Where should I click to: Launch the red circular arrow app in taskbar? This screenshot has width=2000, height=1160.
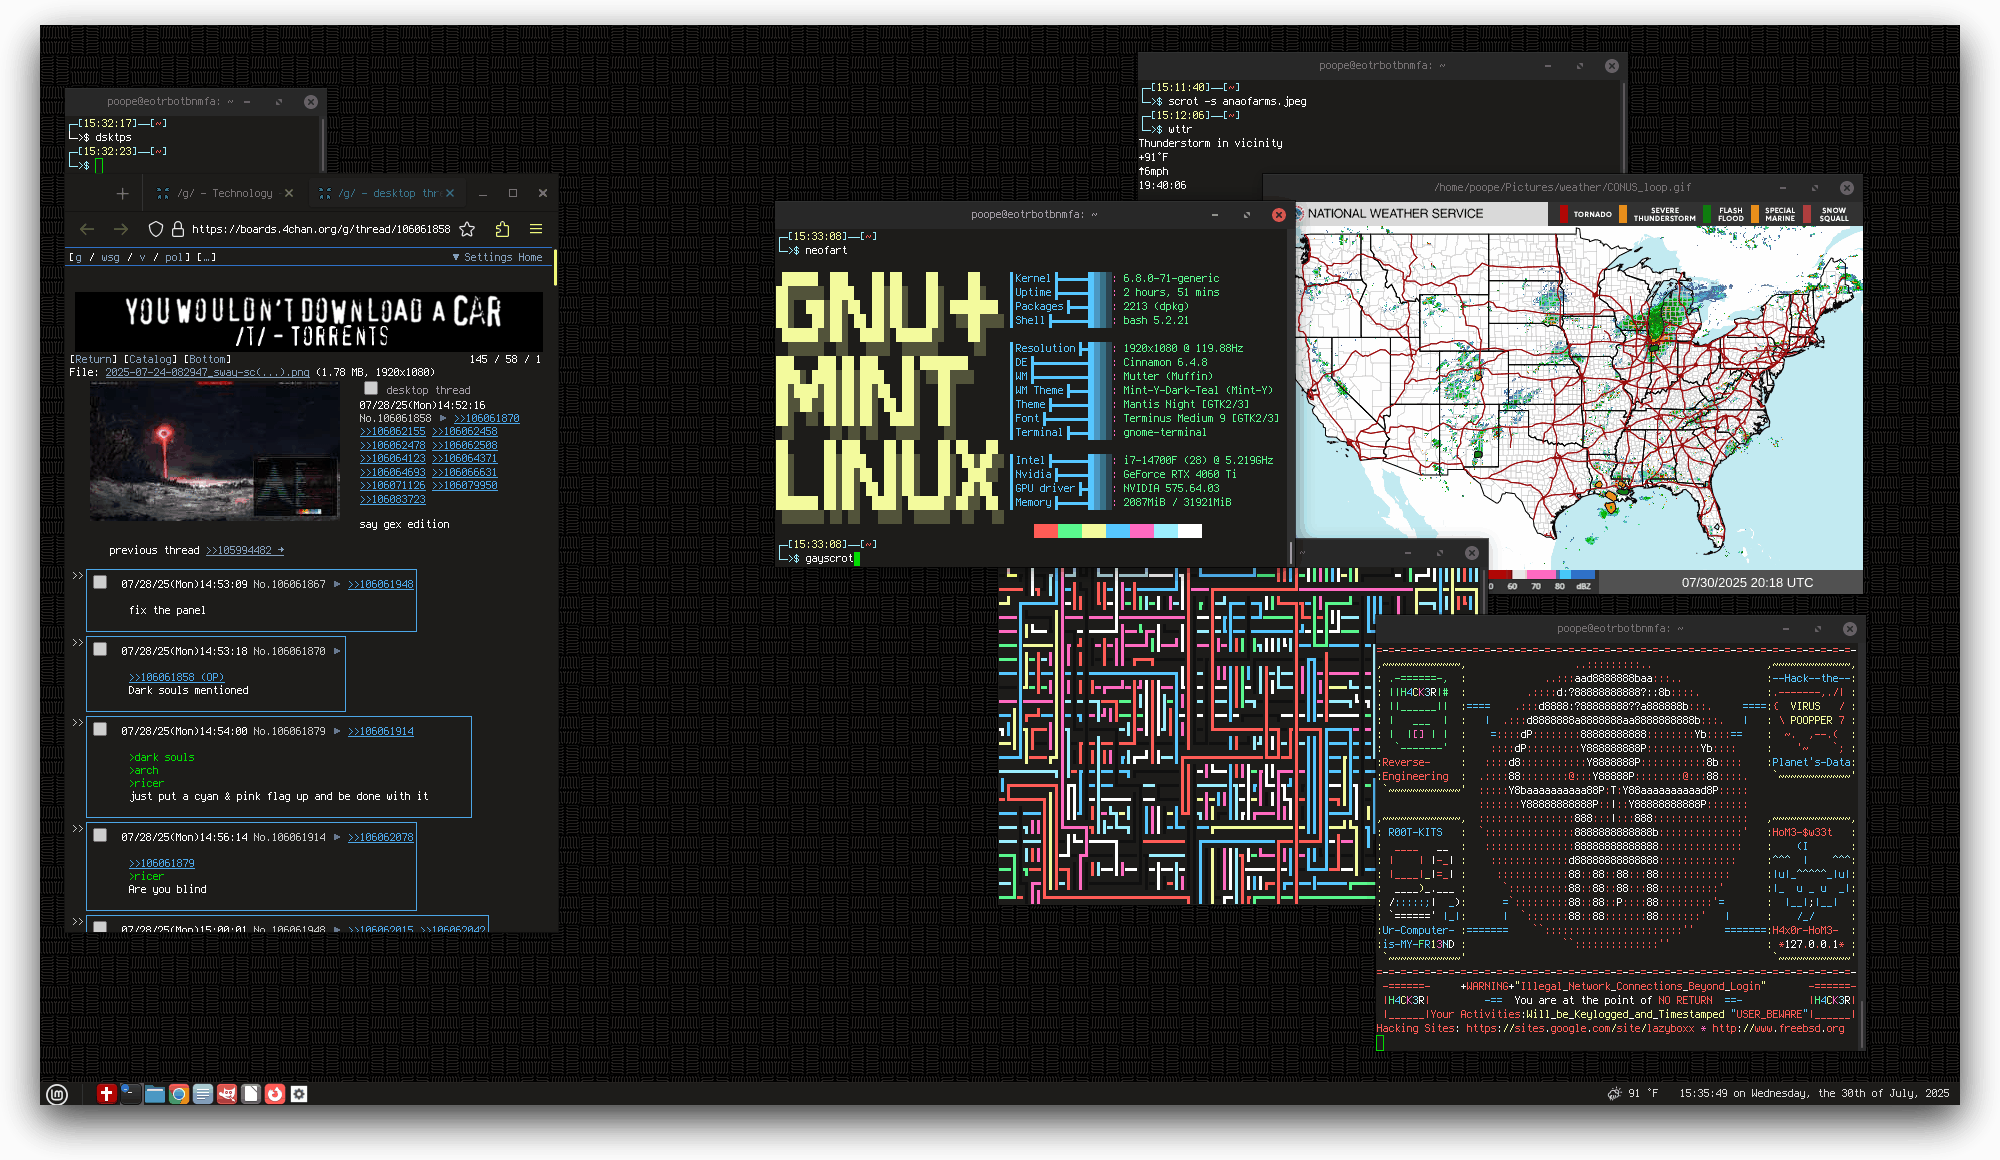[x=275, y=1094]
